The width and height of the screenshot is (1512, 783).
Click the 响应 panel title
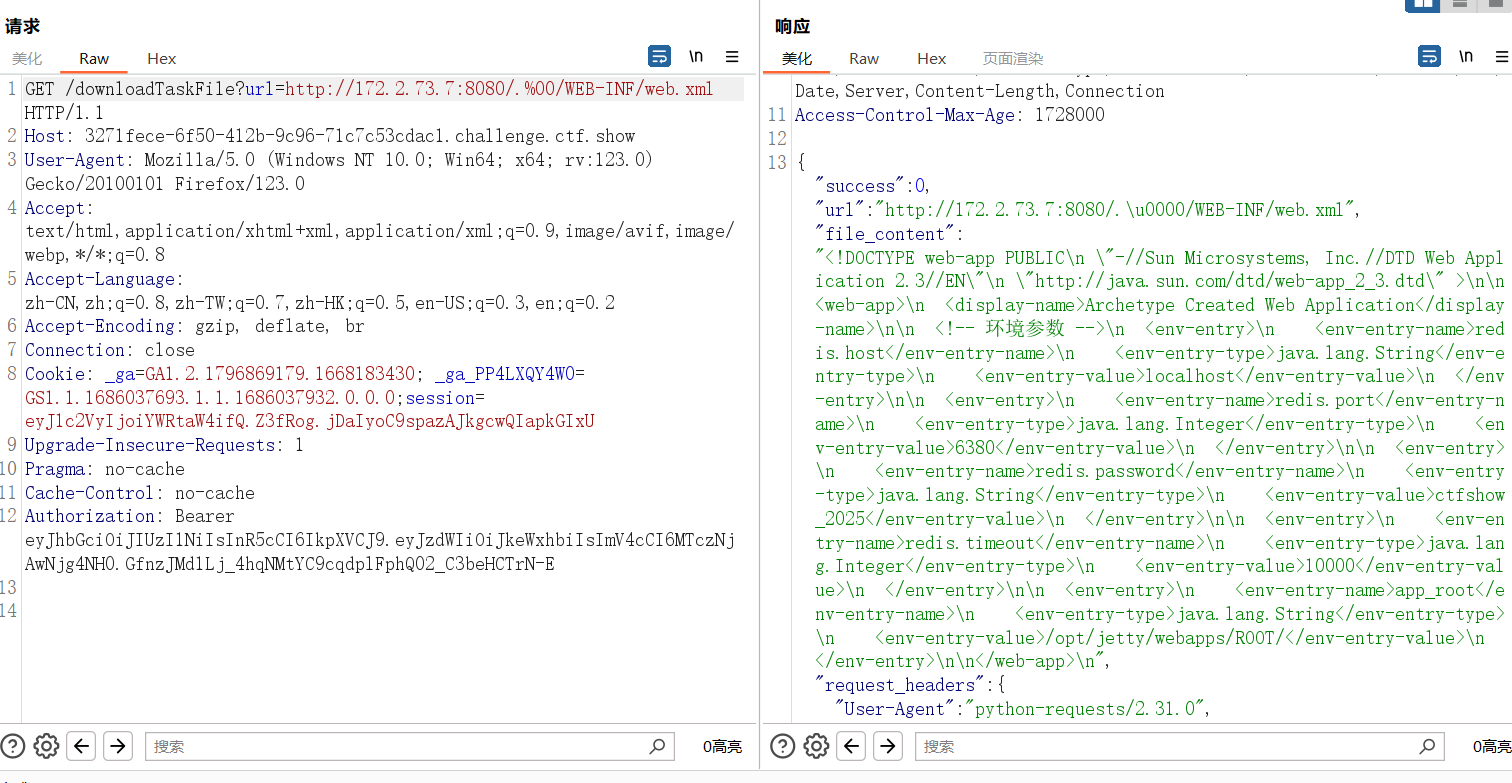[792, 27]
